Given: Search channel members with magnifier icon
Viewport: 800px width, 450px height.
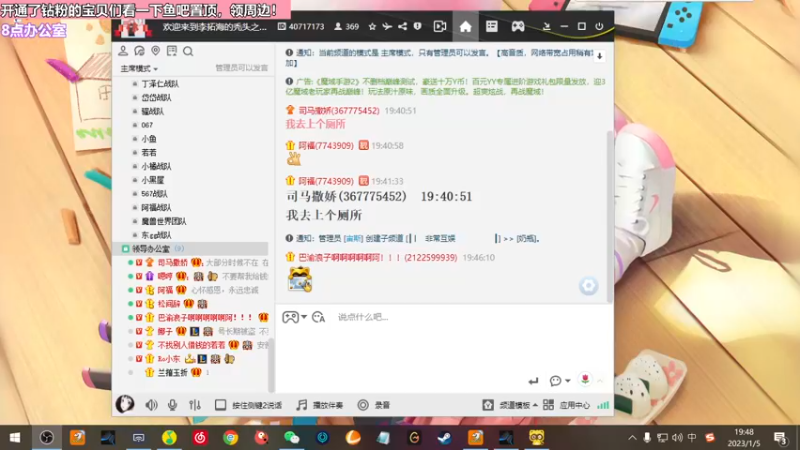Looking at the screenshot, I should pos(188,51).
